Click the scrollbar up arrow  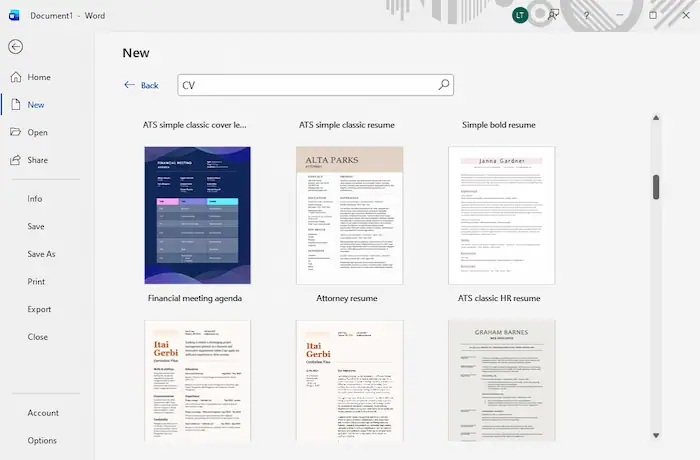[x=656, y=118]
